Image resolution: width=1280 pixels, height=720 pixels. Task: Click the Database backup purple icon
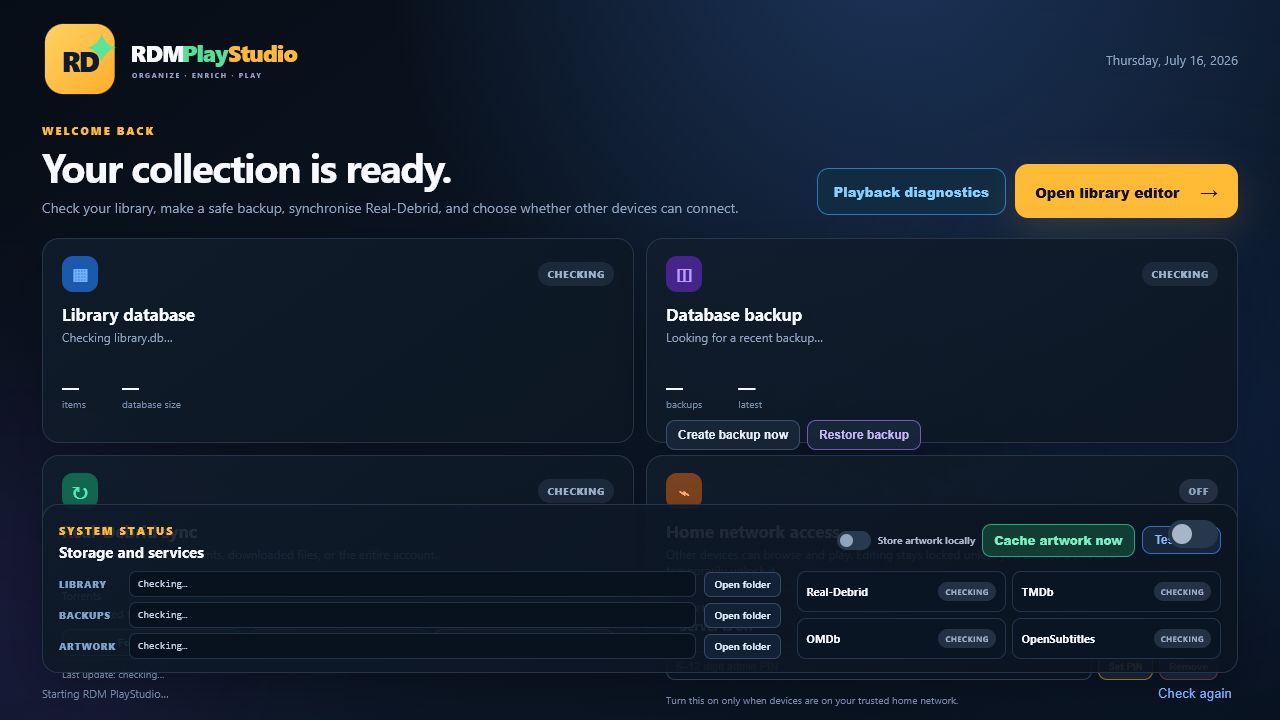[x=684, y=274]
